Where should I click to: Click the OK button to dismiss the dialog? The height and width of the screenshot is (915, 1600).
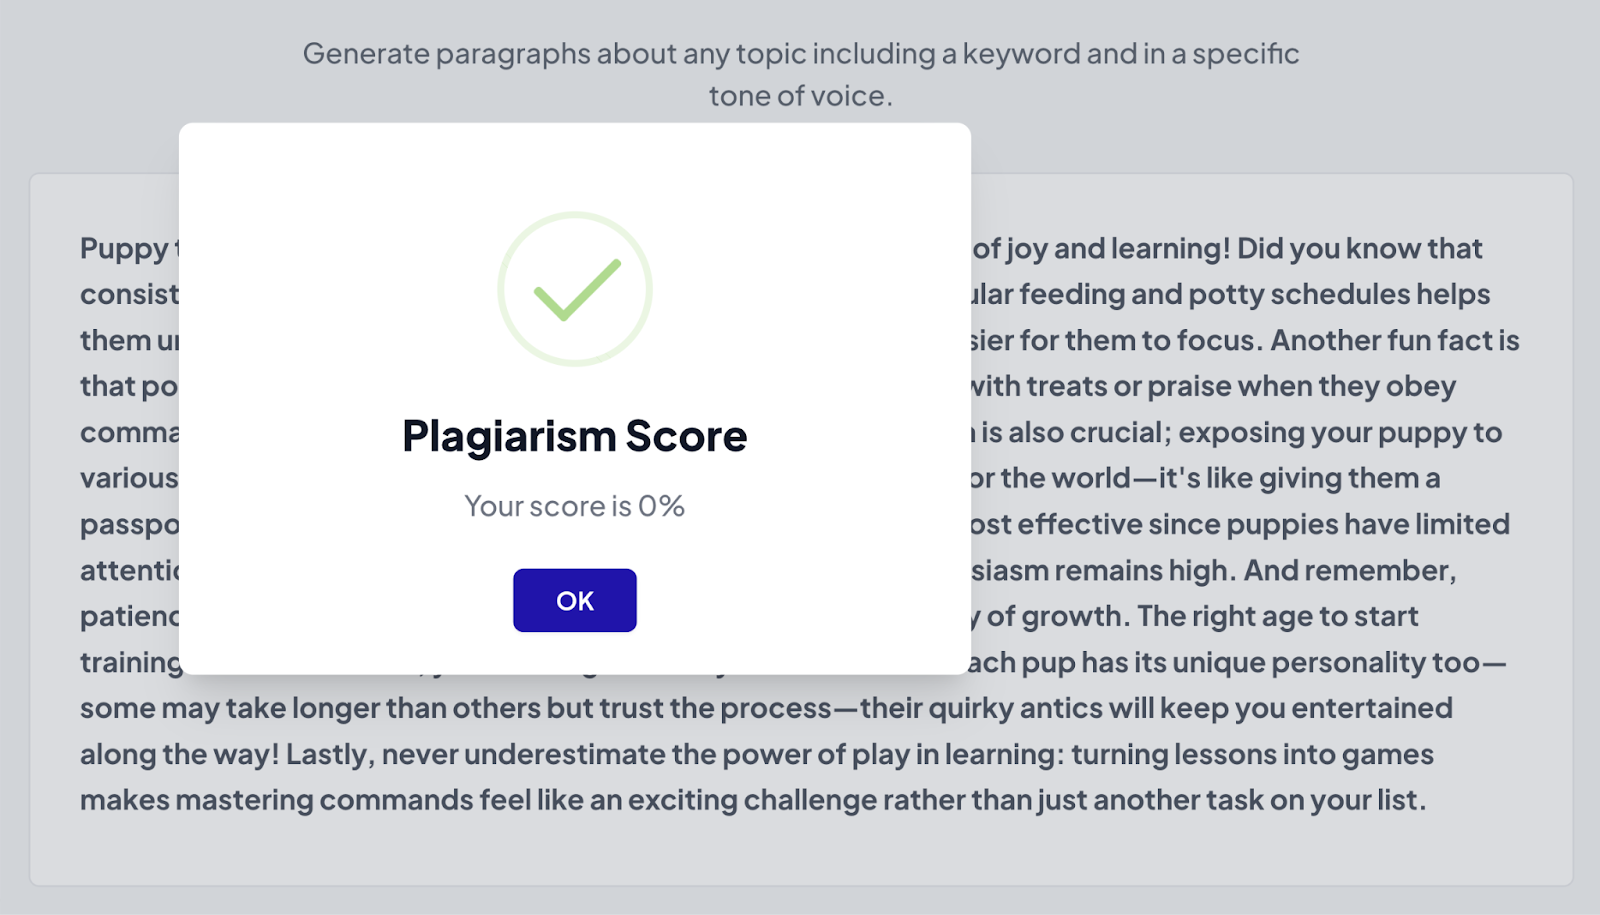pyautogui.click(x=574, y=599)
